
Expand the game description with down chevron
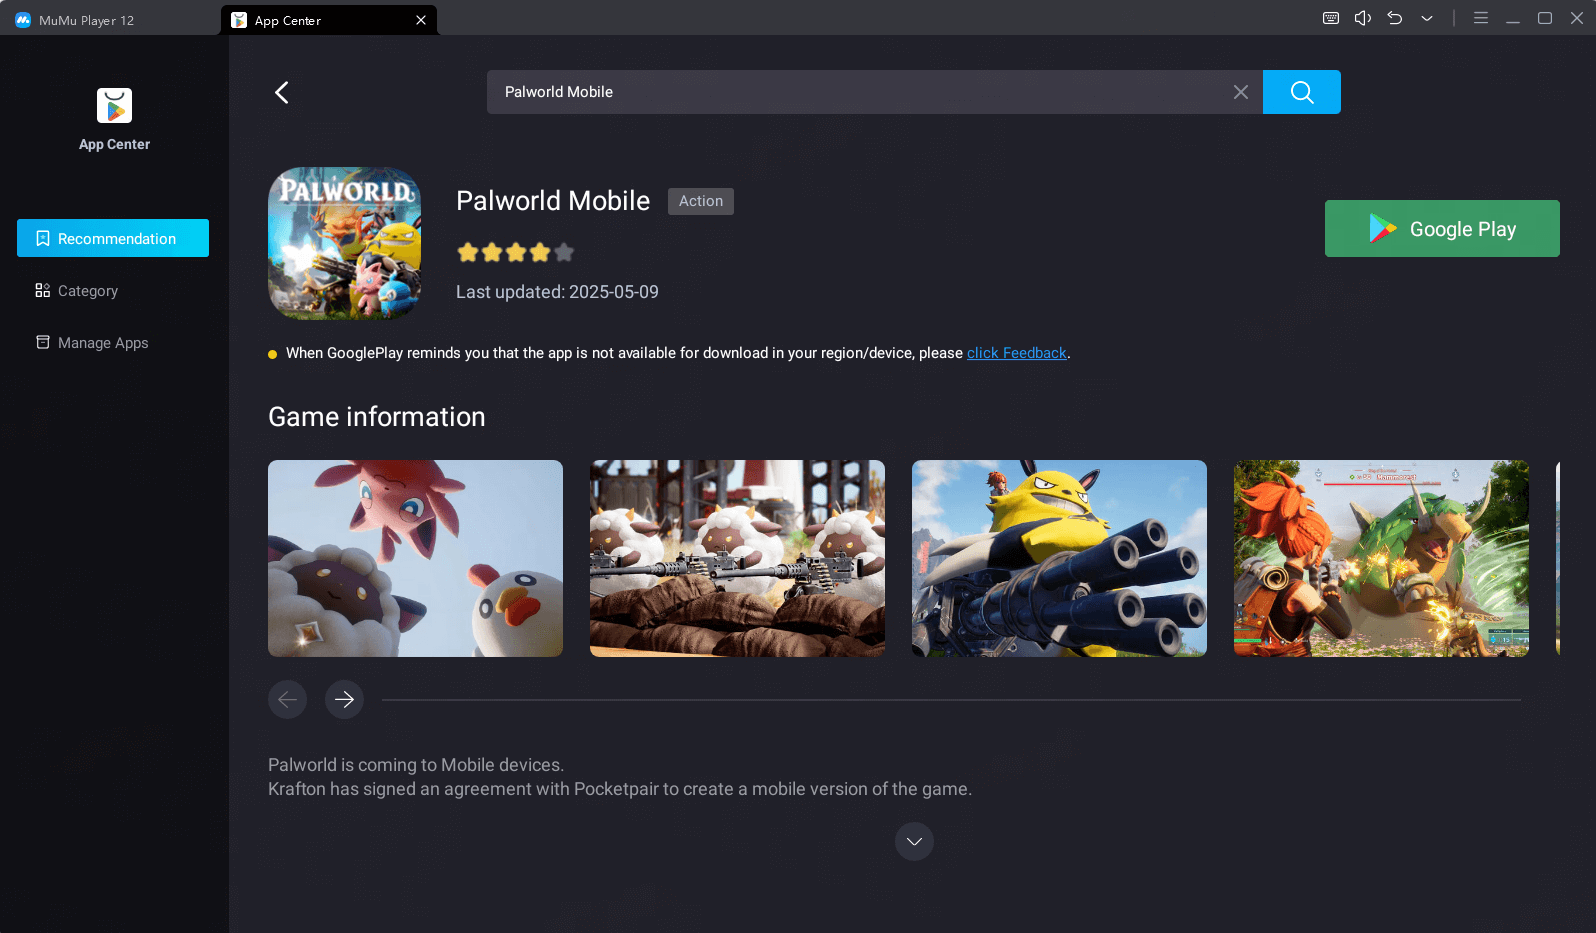coord(914,841)
